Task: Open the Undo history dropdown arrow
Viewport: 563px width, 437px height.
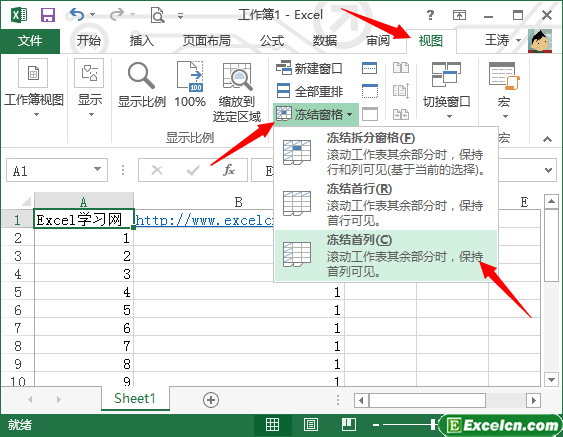Action: (x=93, y=15)
